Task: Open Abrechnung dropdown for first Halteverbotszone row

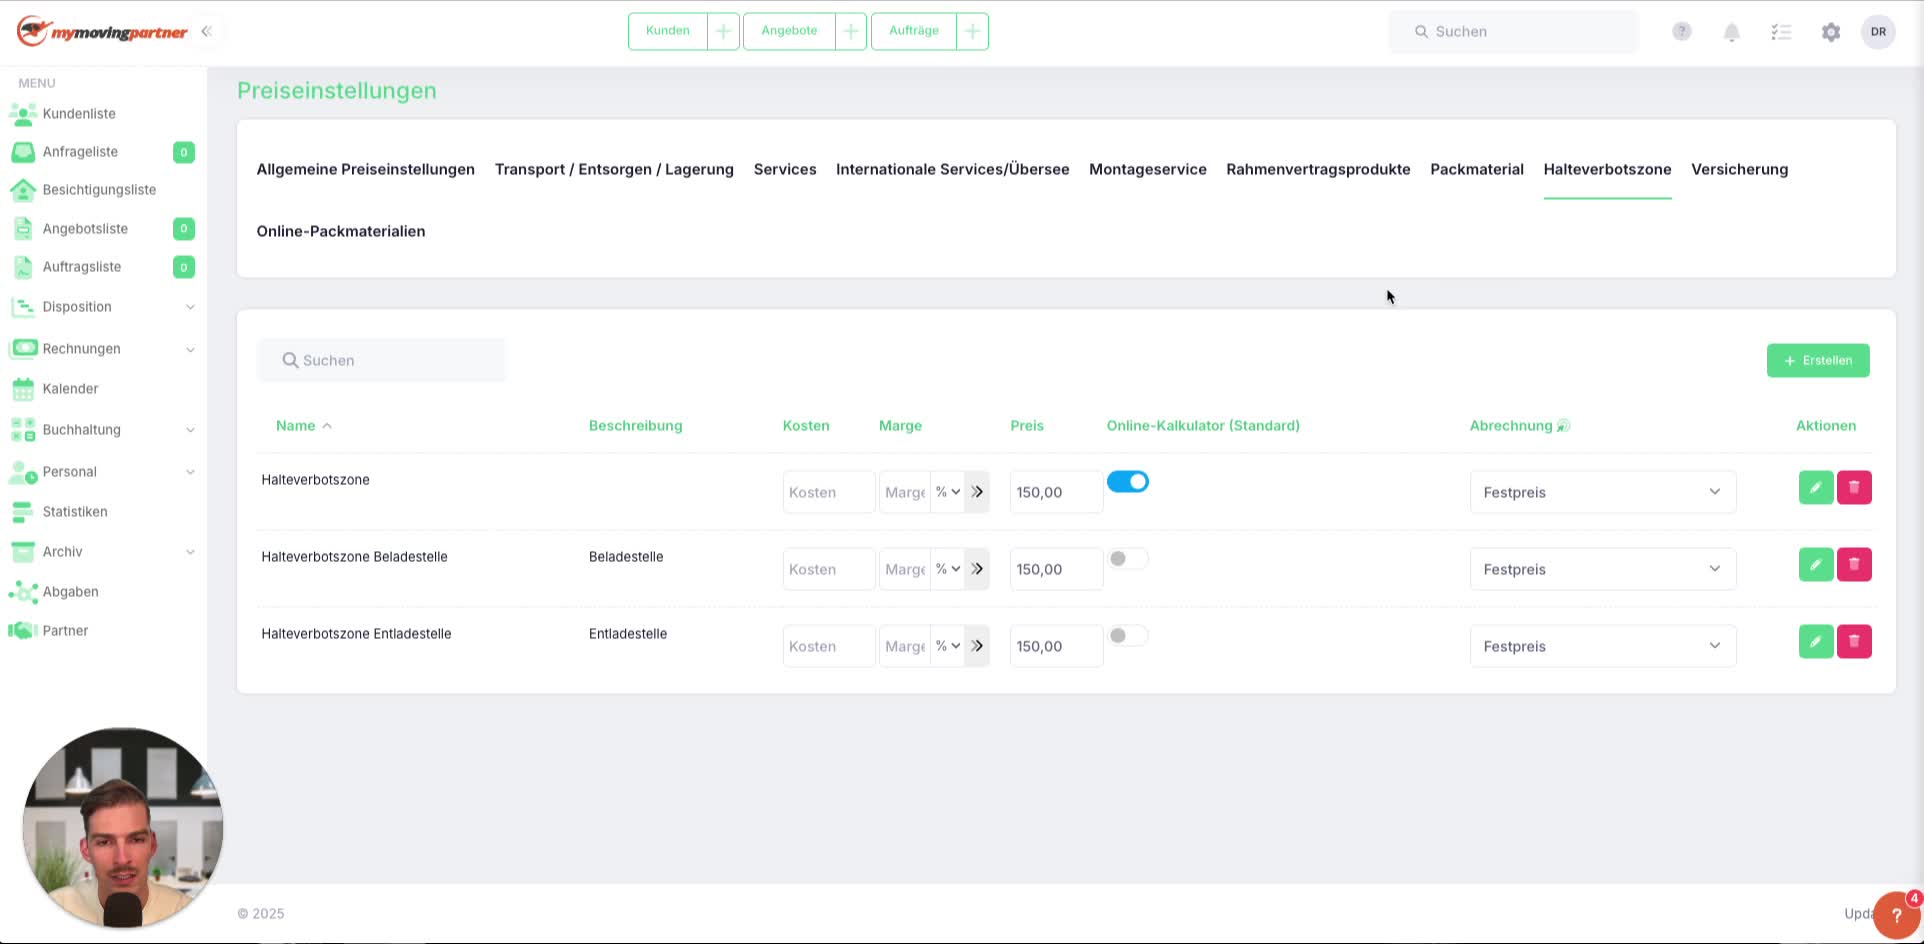Action: (1603, 492)
